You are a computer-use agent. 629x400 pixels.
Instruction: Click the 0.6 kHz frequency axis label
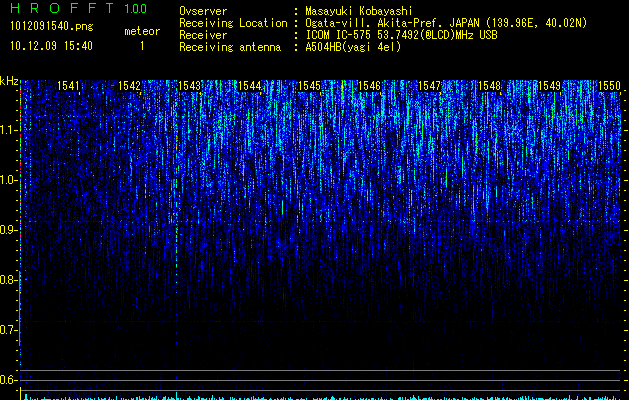click(x=8, y=380)
